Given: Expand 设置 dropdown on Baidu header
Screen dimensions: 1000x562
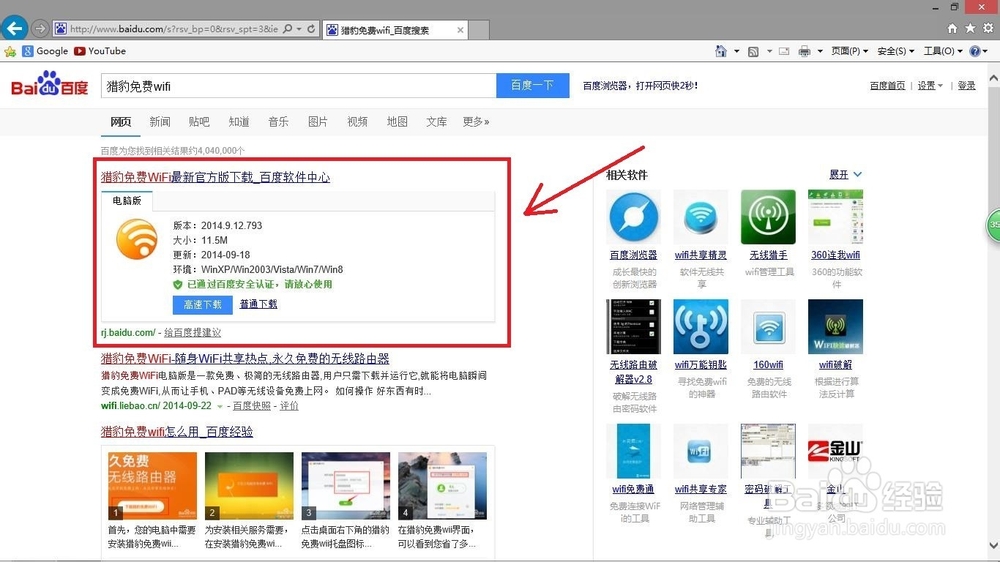Looking at the screenshot, I should (930, 85).
